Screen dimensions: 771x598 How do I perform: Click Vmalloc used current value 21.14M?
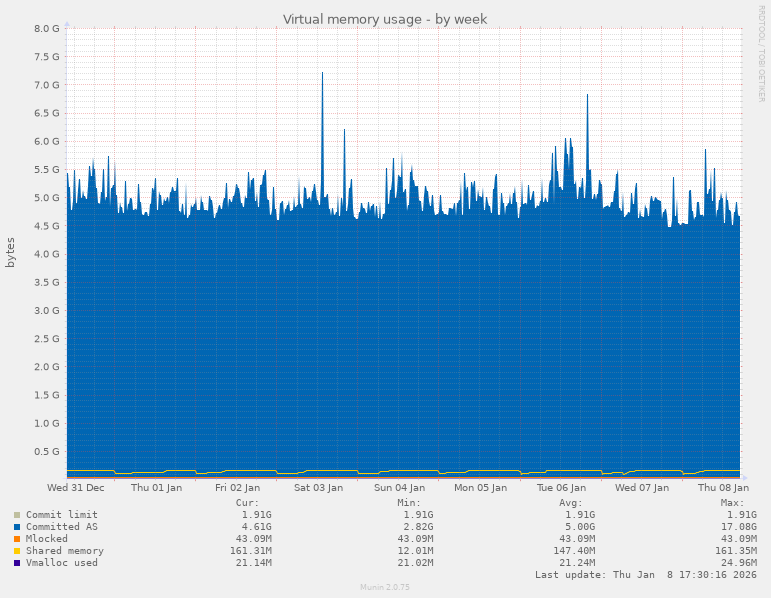[x=253, y=562]
